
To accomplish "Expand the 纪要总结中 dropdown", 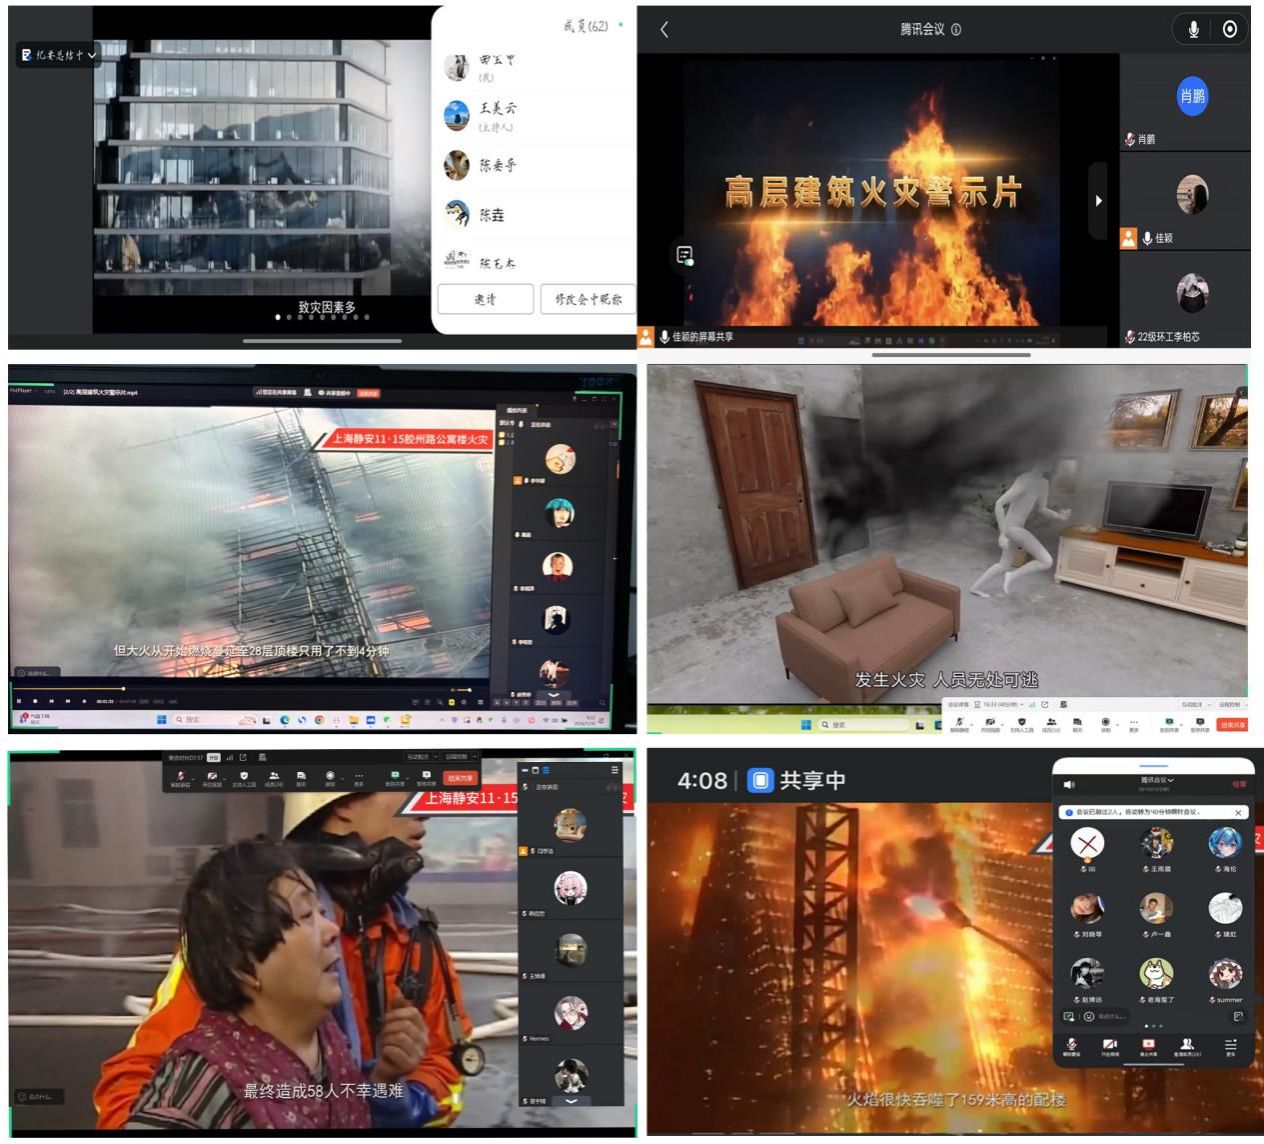I will (59, 55).
